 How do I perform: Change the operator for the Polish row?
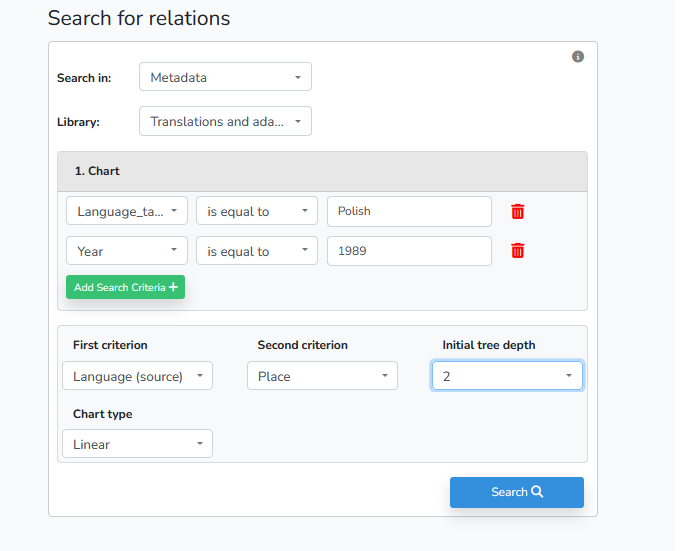pos(257,211)
